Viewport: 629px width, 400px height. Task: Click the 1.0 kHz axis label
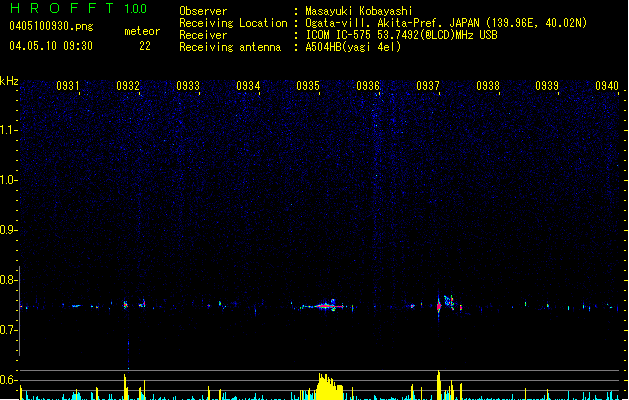pyautogui.click(x=9, y=180)
